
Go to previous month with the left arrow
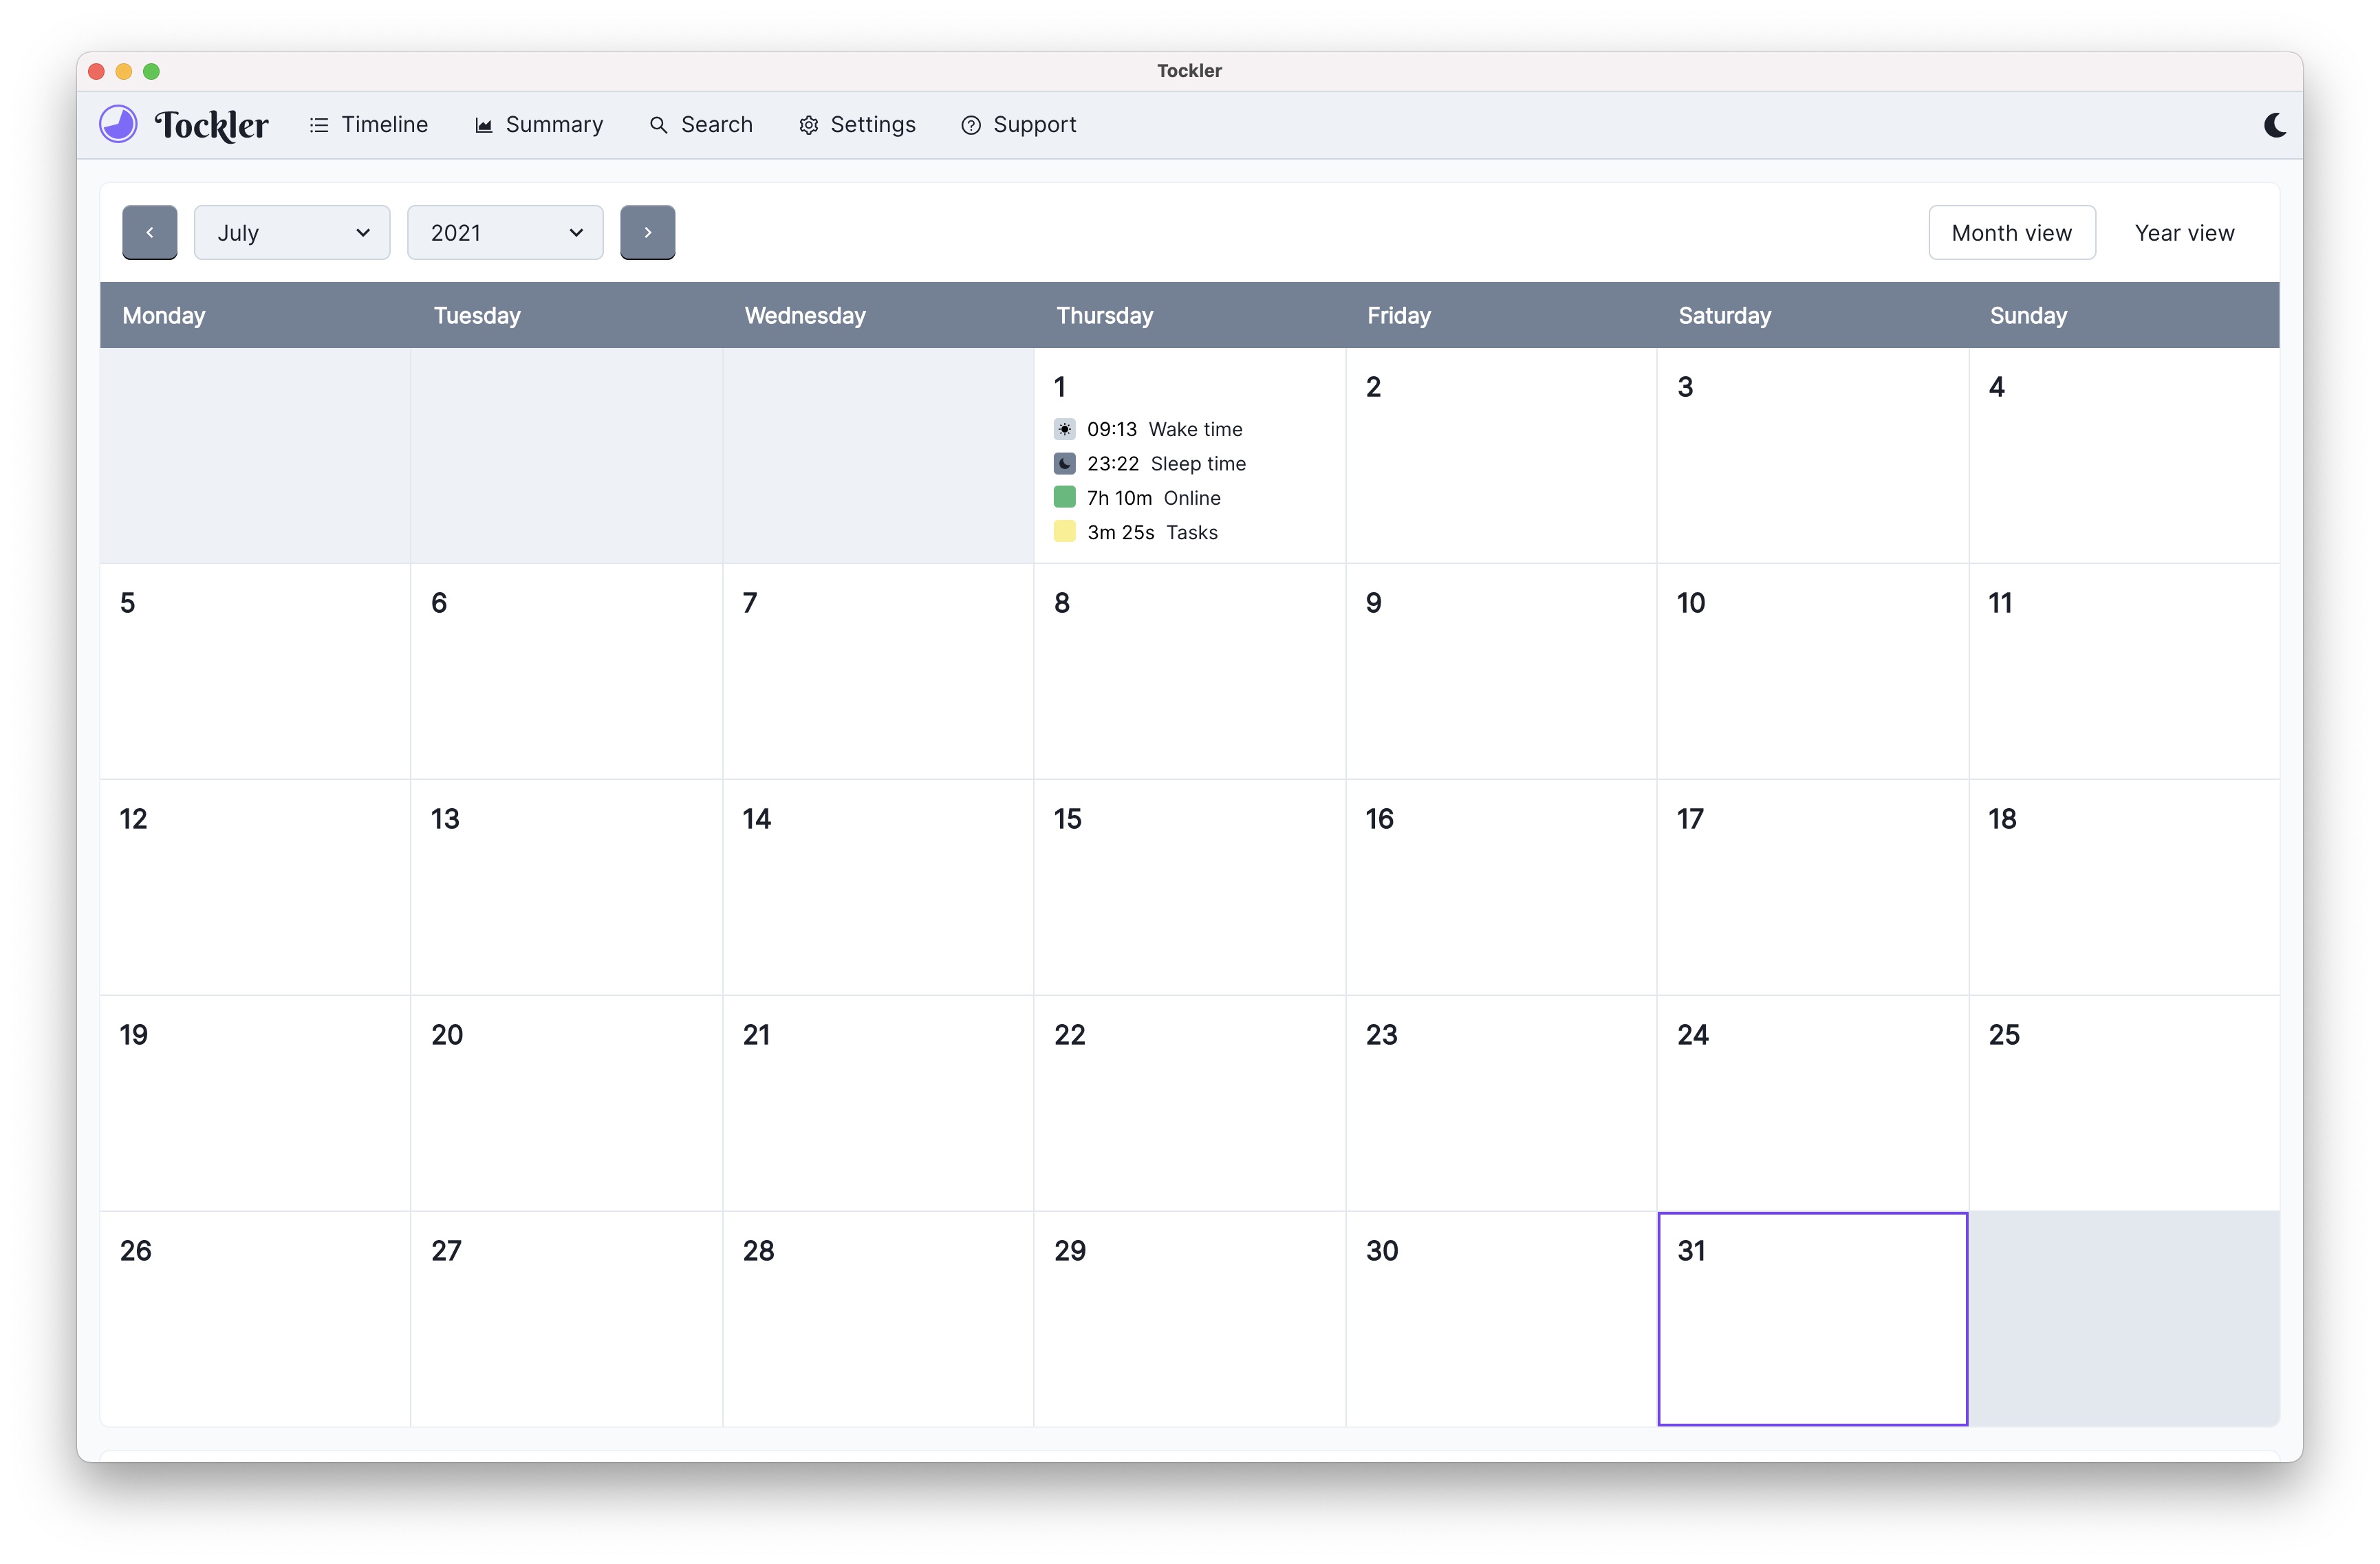(x=150, y=232)
